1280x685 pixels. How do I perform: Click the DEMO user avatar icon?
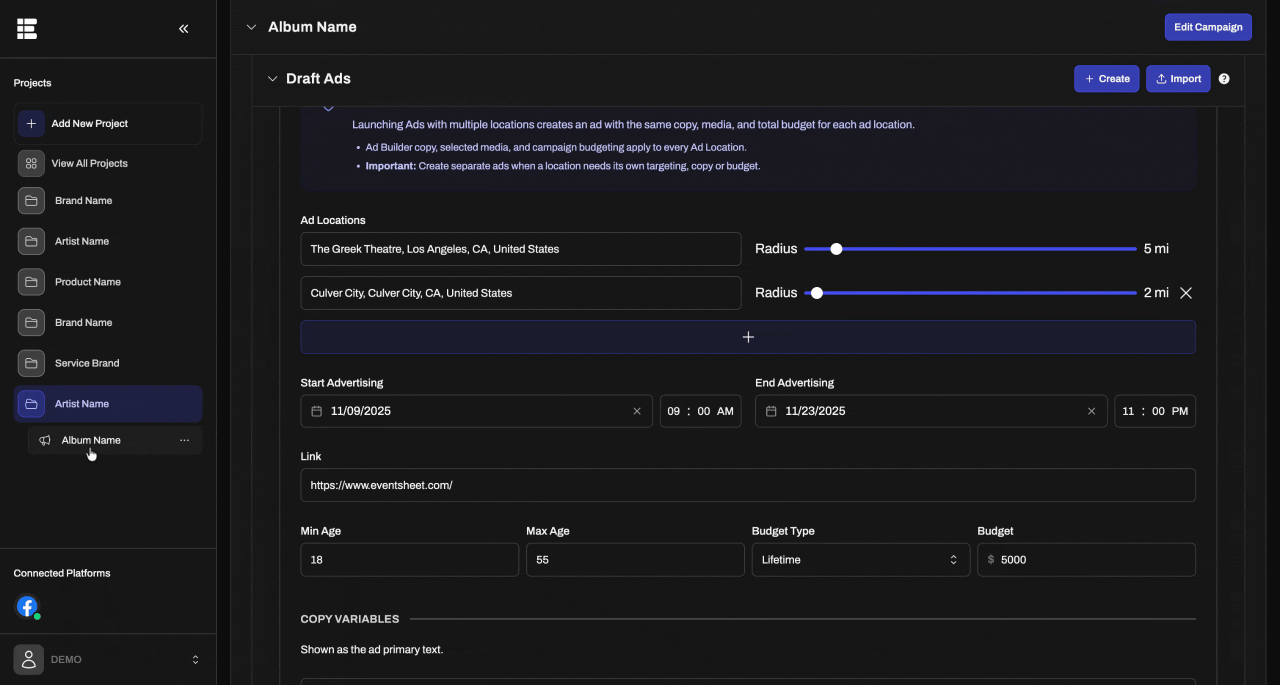pos(28,659)
